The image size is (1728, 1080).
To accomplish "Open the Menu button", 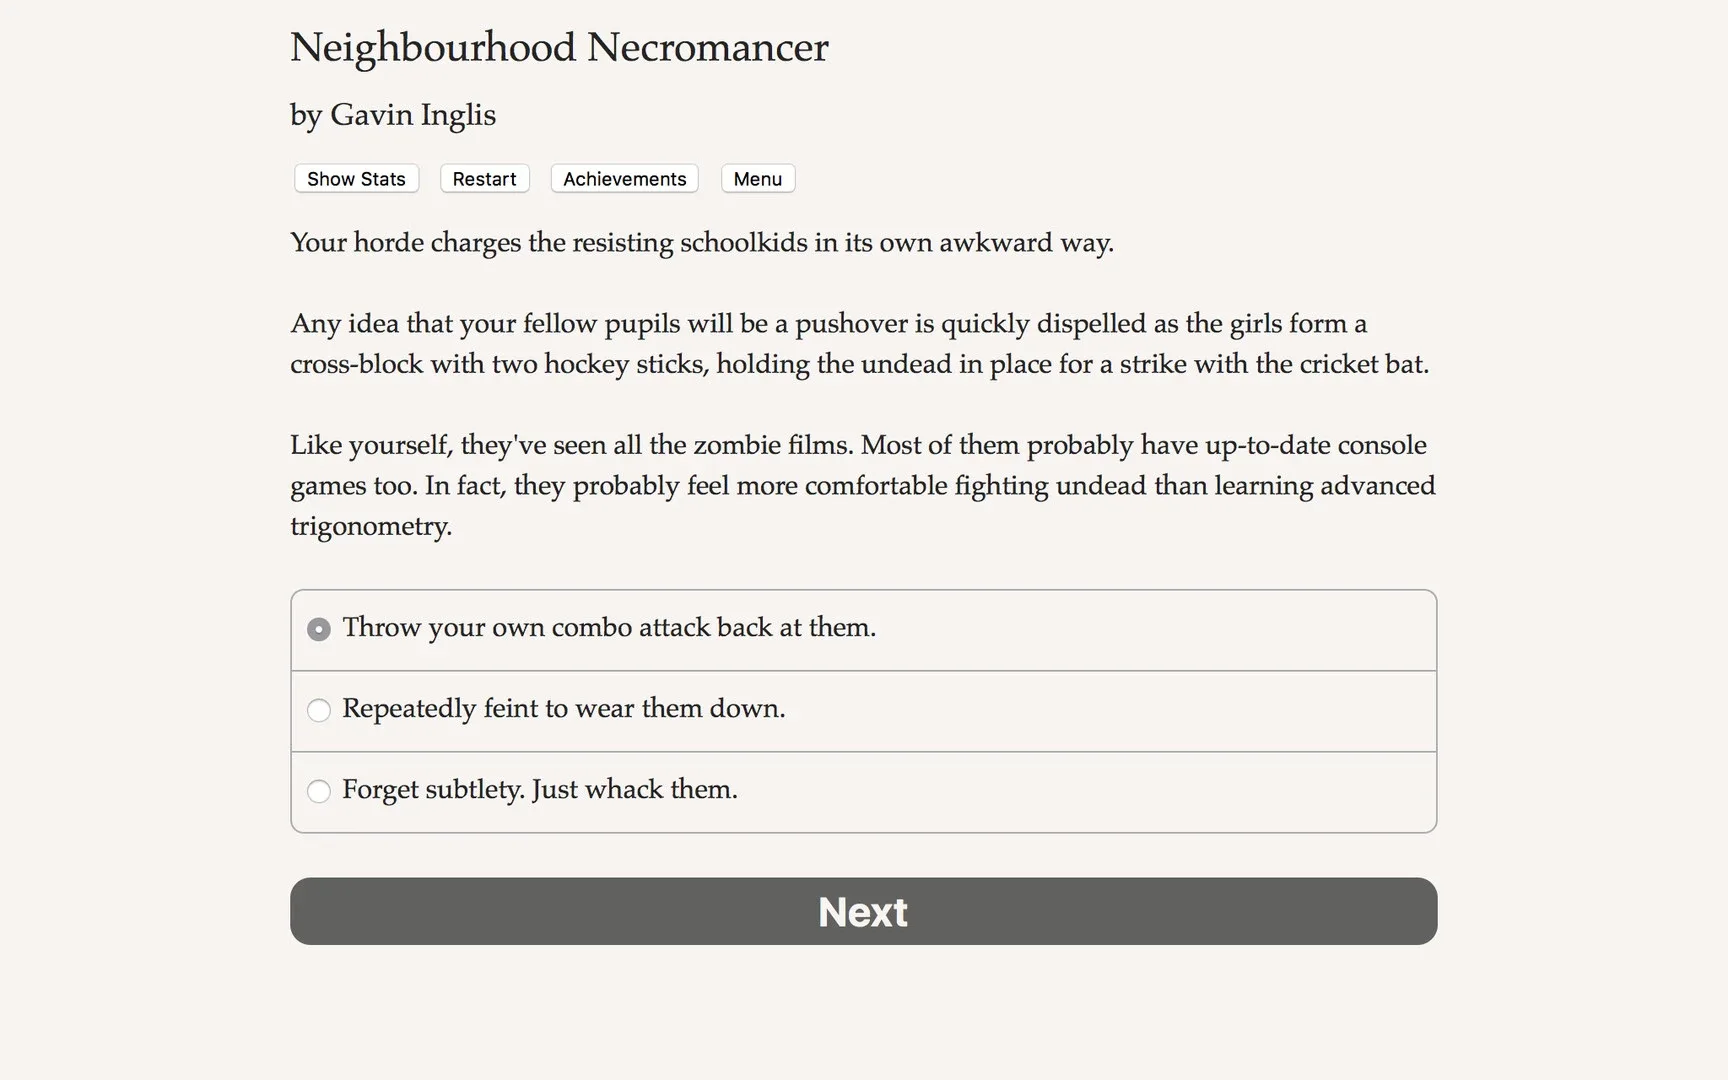I will pos(757,179).
